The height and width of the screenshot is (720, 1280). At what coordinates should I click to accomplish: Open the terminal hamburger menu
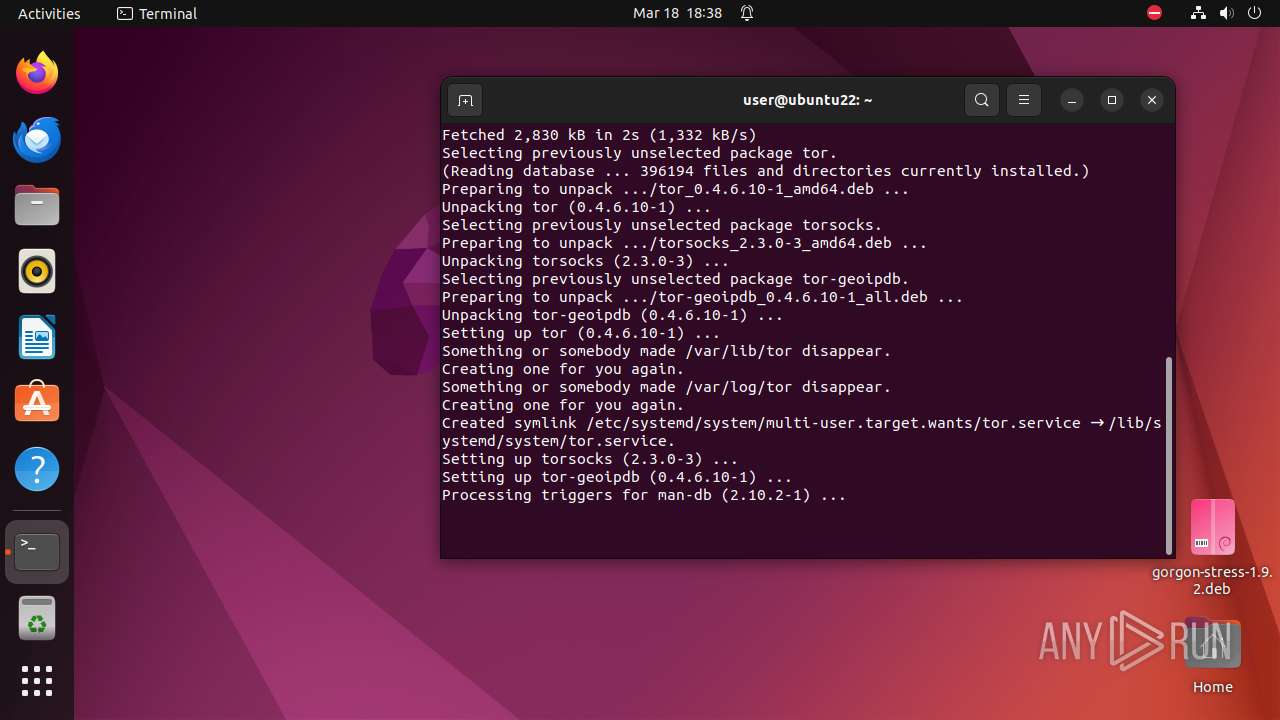click(x=1024, y=100)
